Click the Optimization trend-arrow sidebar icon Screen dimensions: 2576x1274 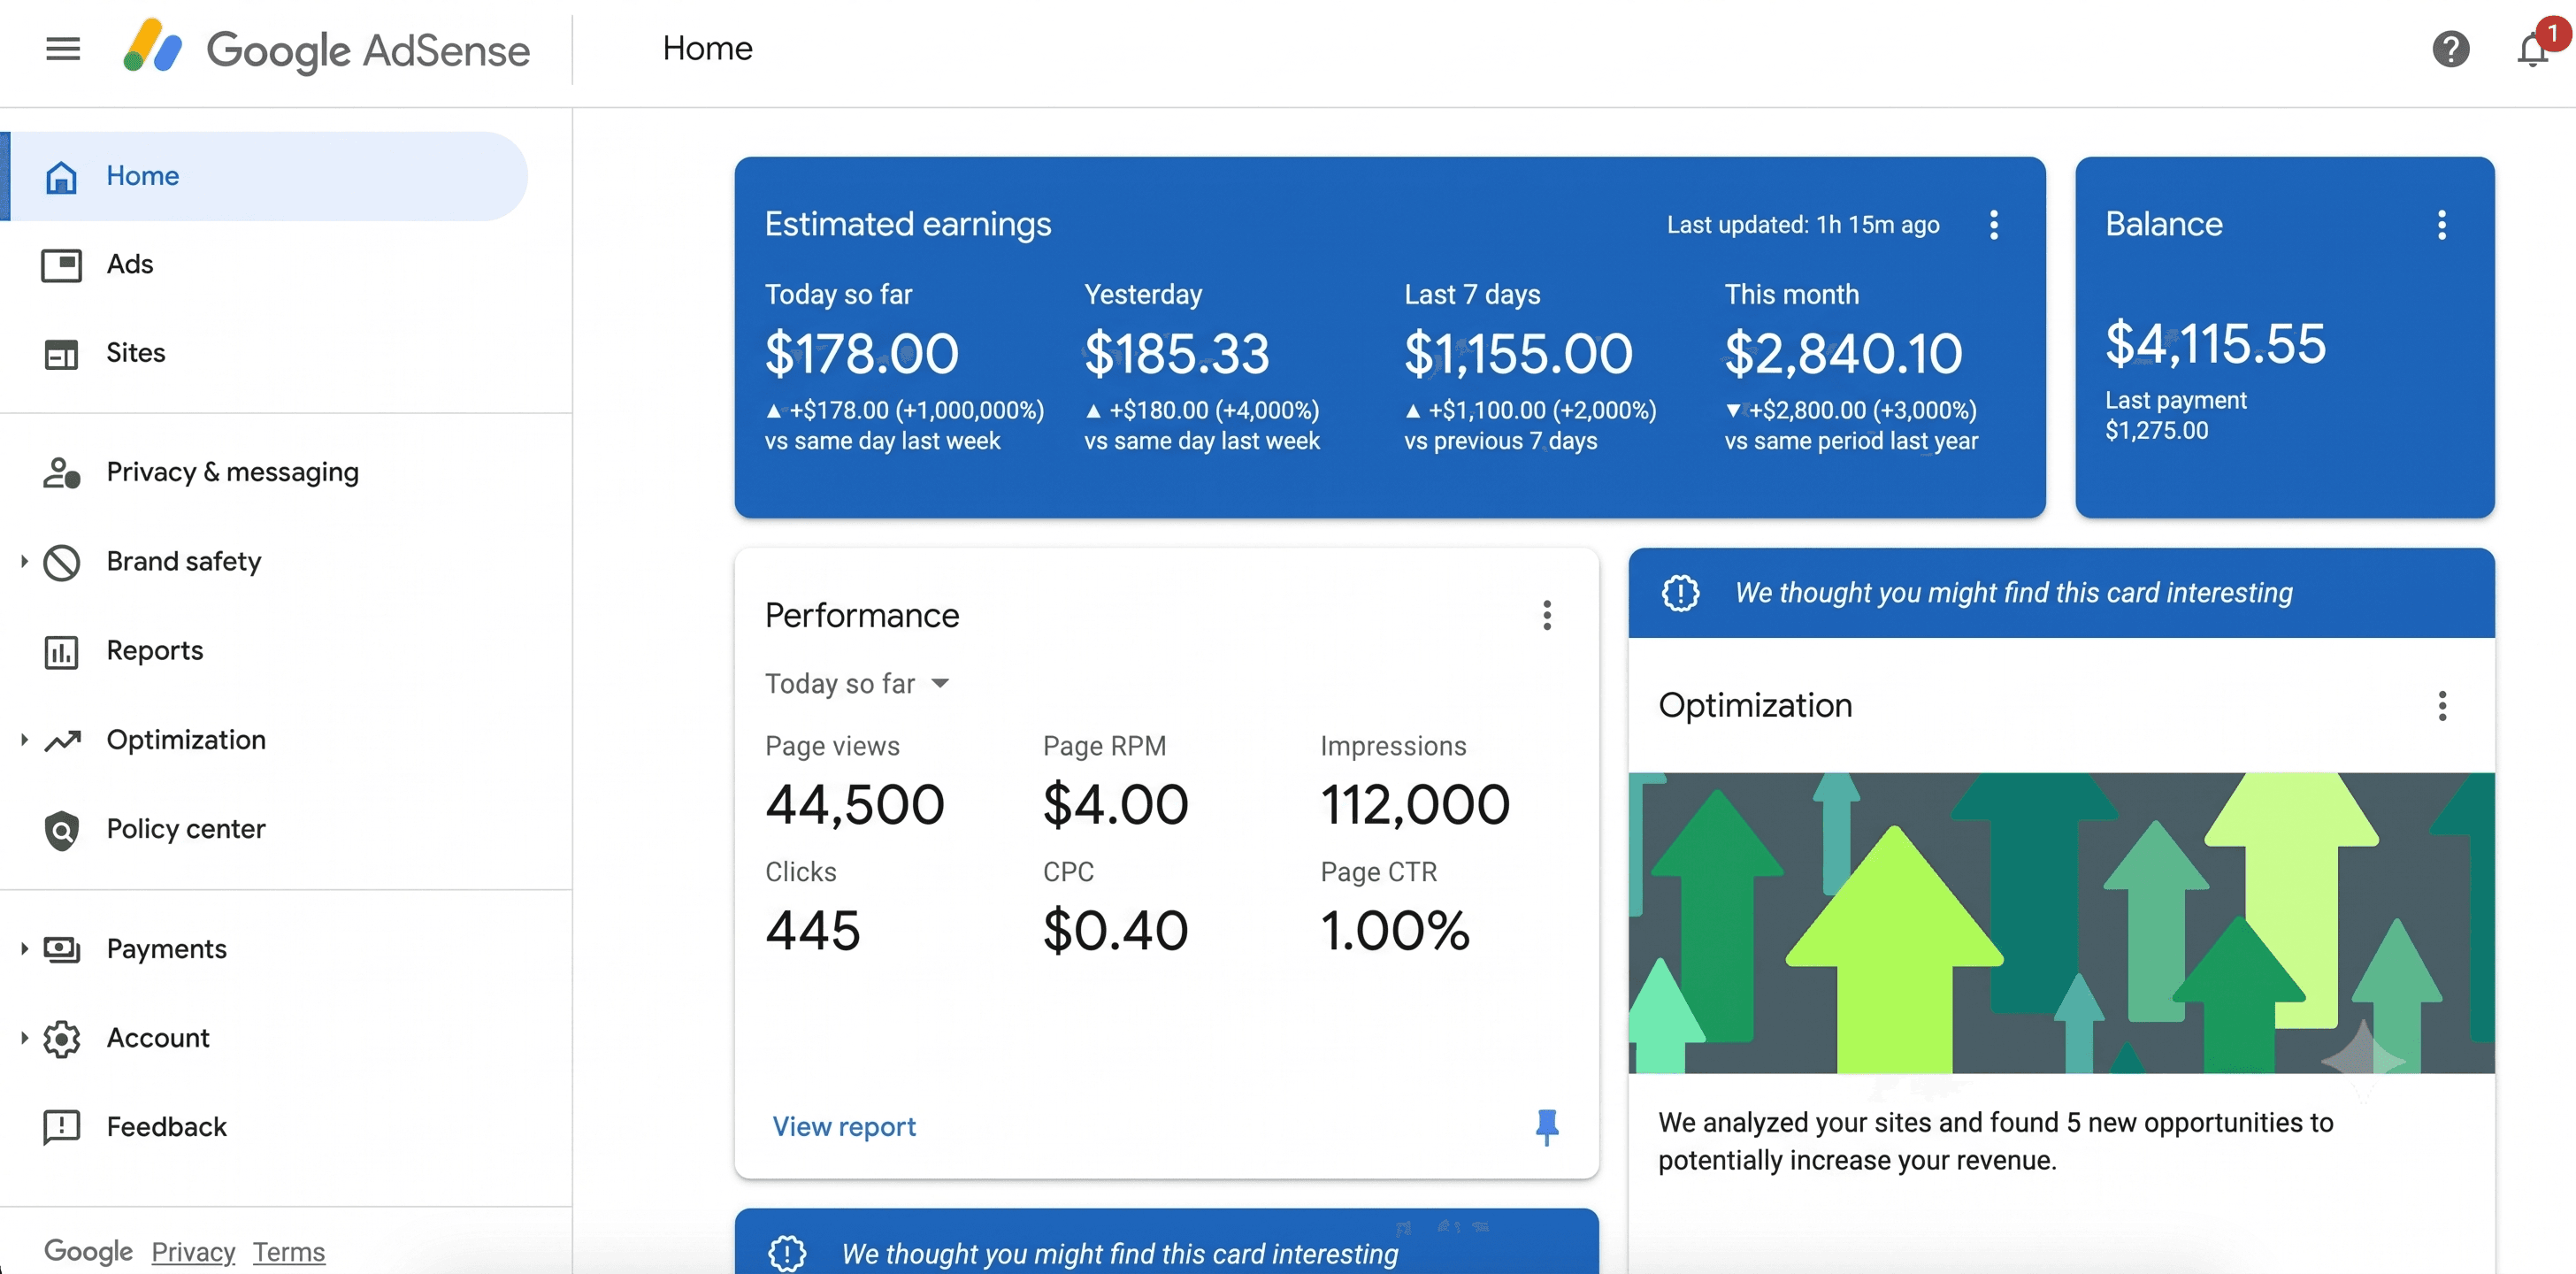click(62, 741)
